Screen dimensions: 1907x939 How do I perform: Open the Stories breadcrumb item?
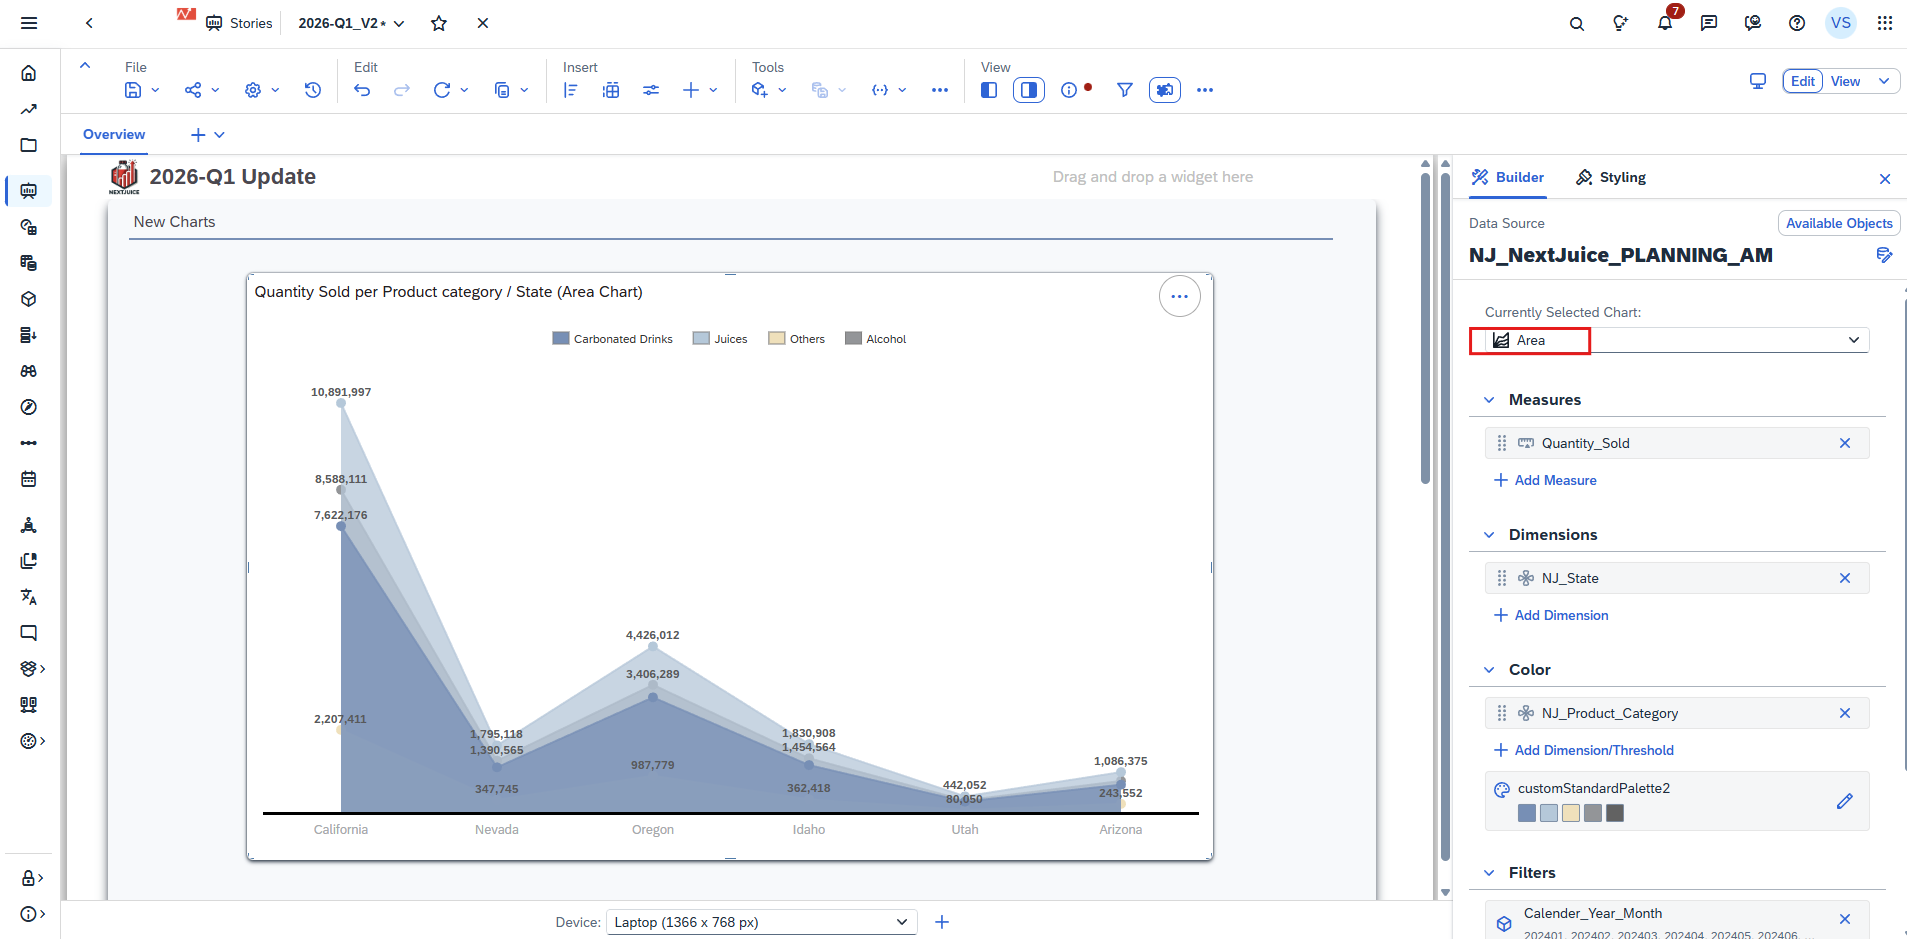click(x=239, y=23)
